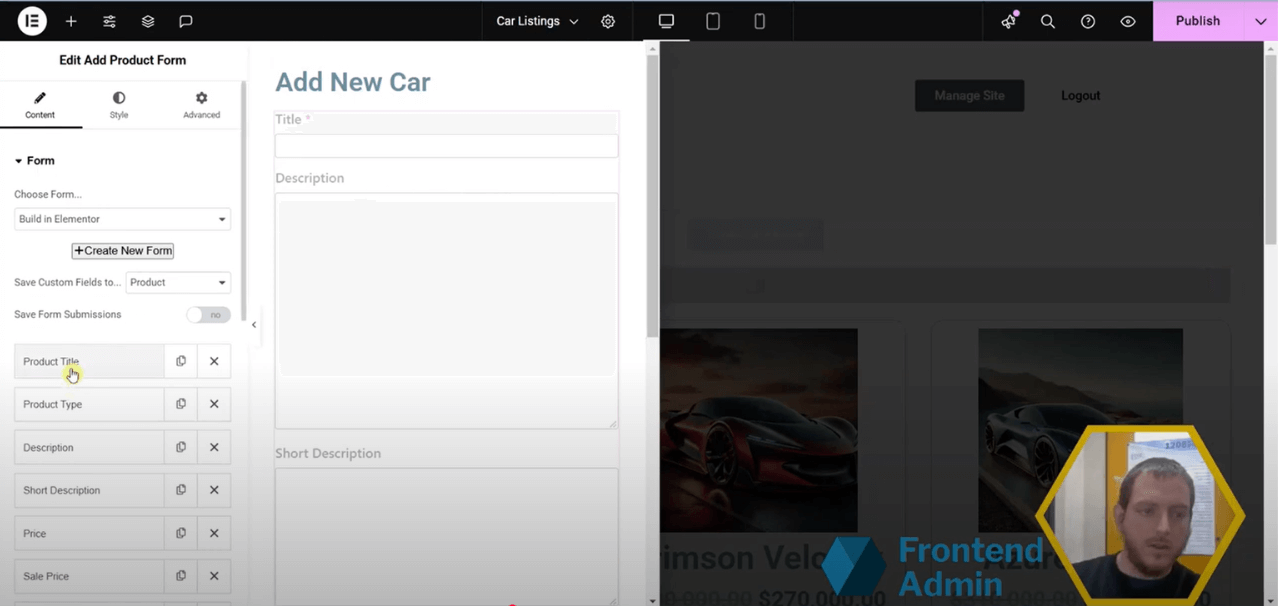
Task: Switch to mobile preview mode
Action: tap(757, 20)
